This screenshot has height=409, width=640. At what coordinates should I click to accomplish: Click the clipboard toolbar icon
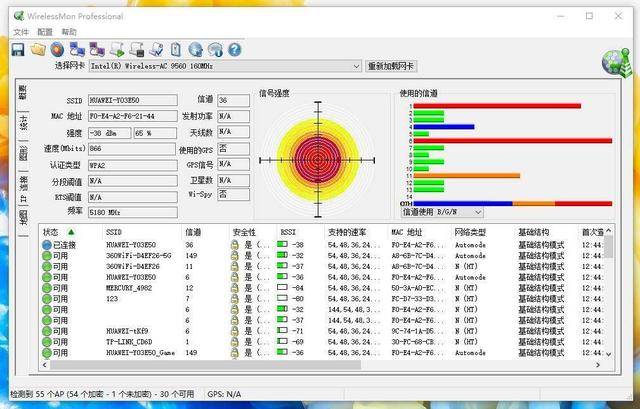pos(176,50)
